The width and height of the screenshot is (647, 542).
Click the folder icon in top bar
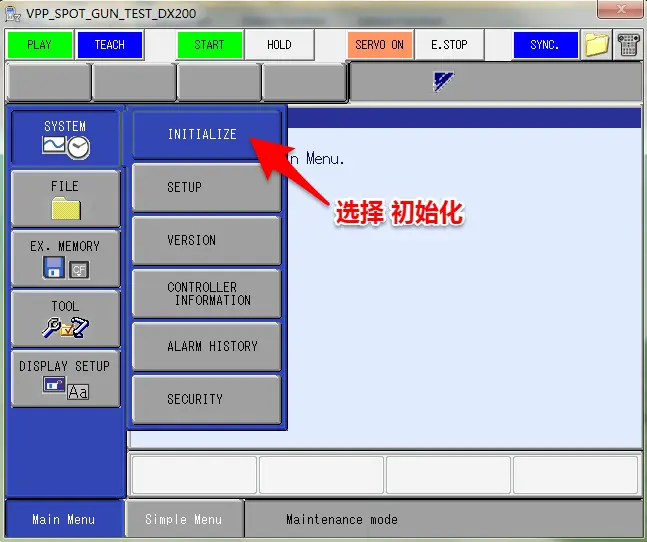click(x=597, y=45)
